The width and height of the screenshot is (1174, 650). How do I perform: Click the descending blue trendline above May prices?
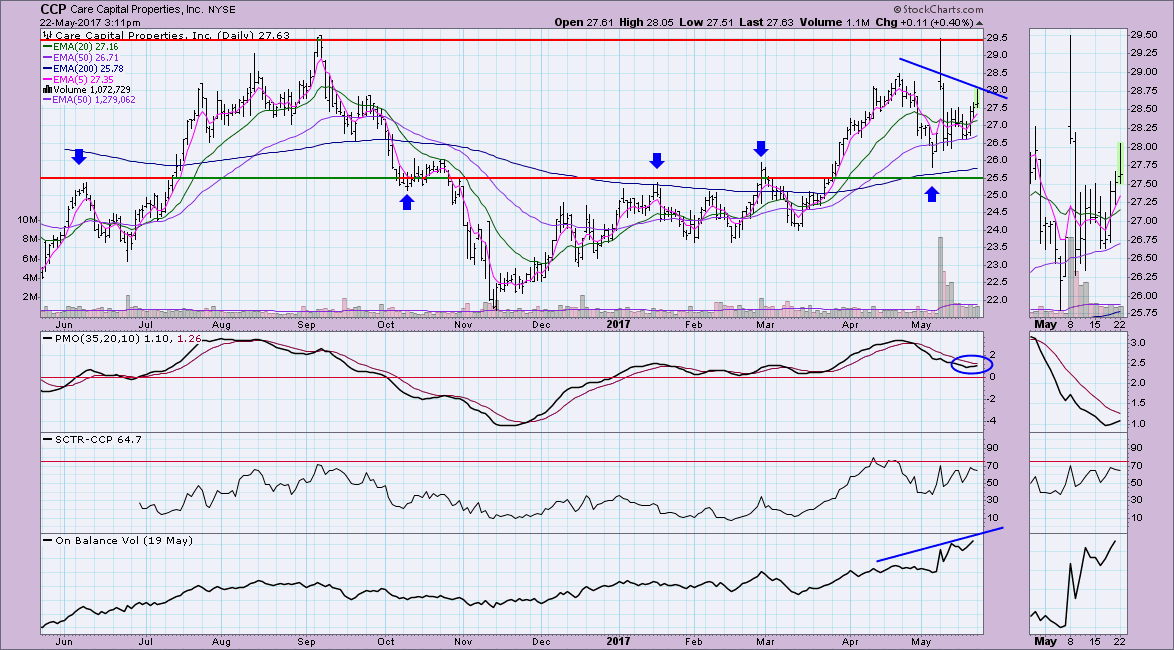pyautogui.click(x=940, y=74)
